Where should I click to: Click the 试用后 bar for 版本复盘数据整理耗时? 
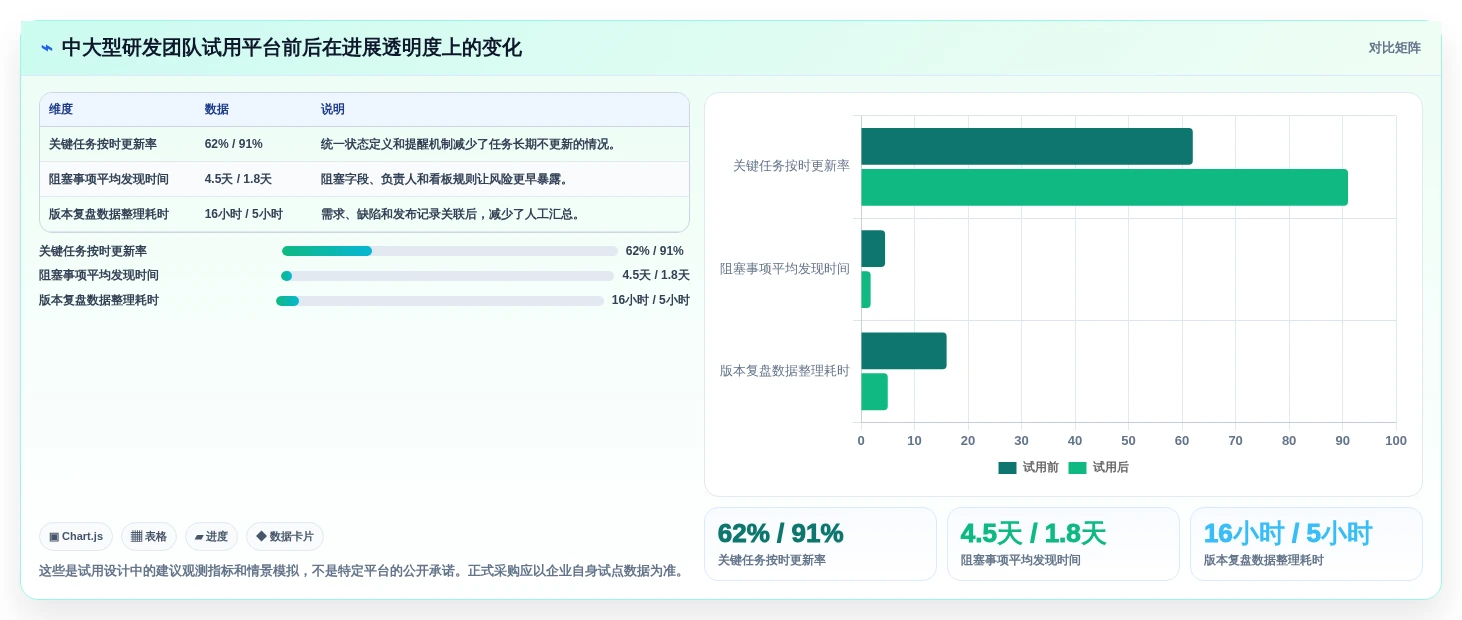point(875,392)
